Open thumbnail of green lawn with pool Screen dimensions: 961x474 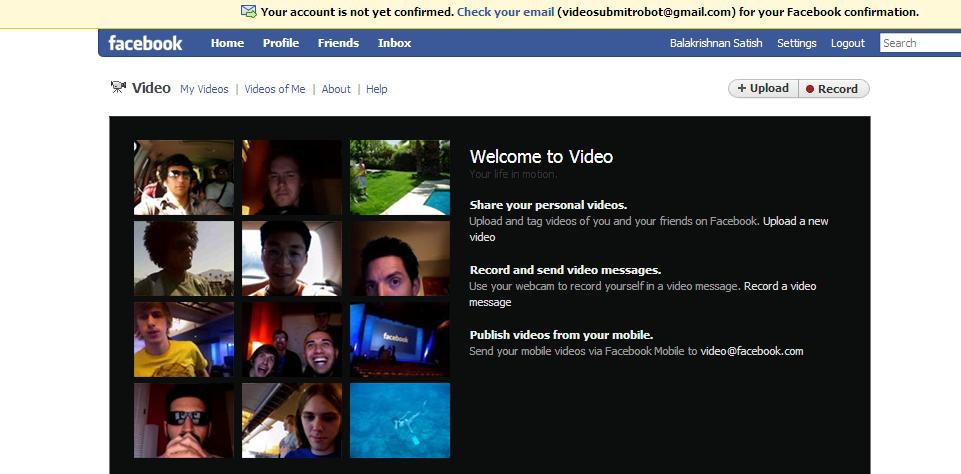coord(400,177)
